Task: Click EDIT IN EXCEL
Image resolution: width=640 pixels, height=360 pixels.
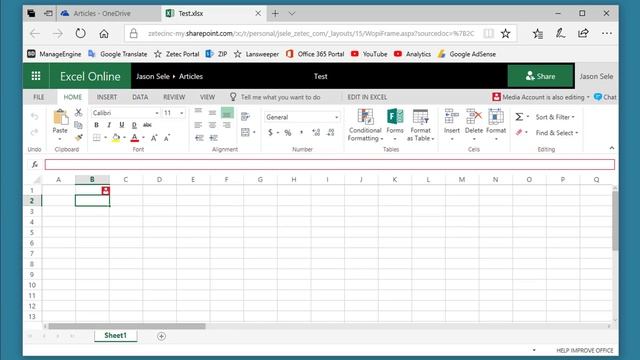Action: 367,97
